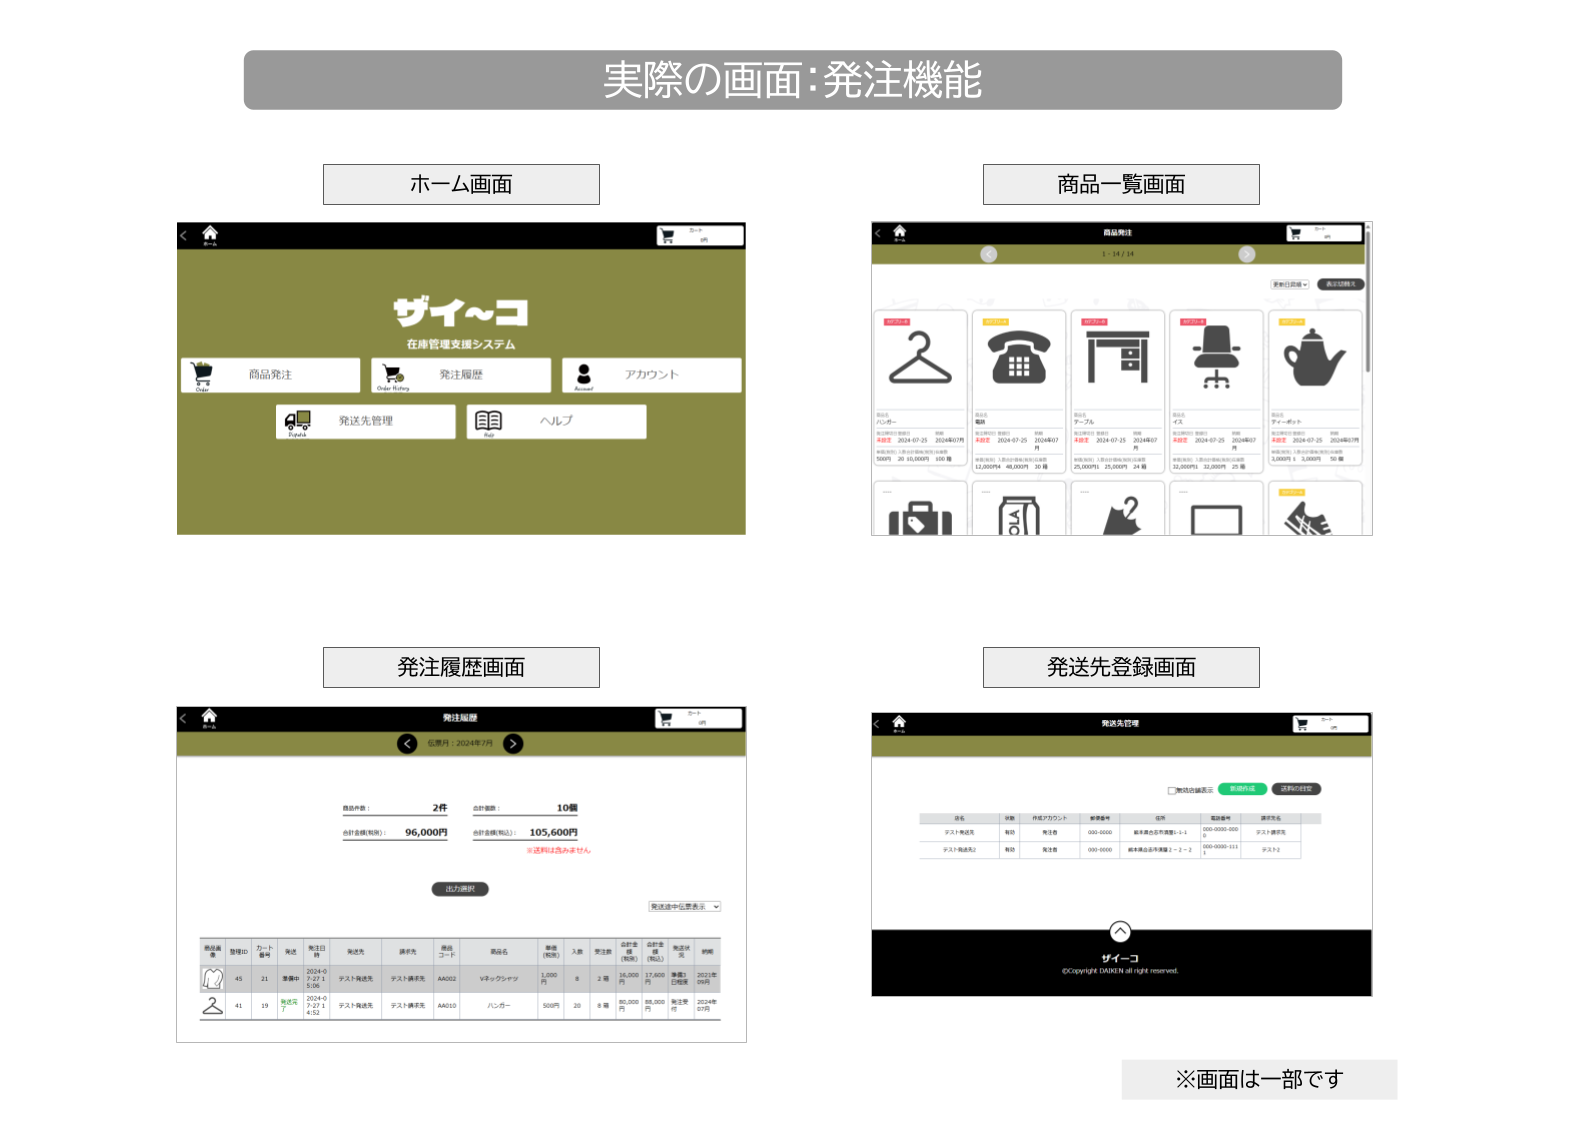Click the 表示切替え button in the product list
This screenshot has height=1122, width=1586.
point(1341,285)
